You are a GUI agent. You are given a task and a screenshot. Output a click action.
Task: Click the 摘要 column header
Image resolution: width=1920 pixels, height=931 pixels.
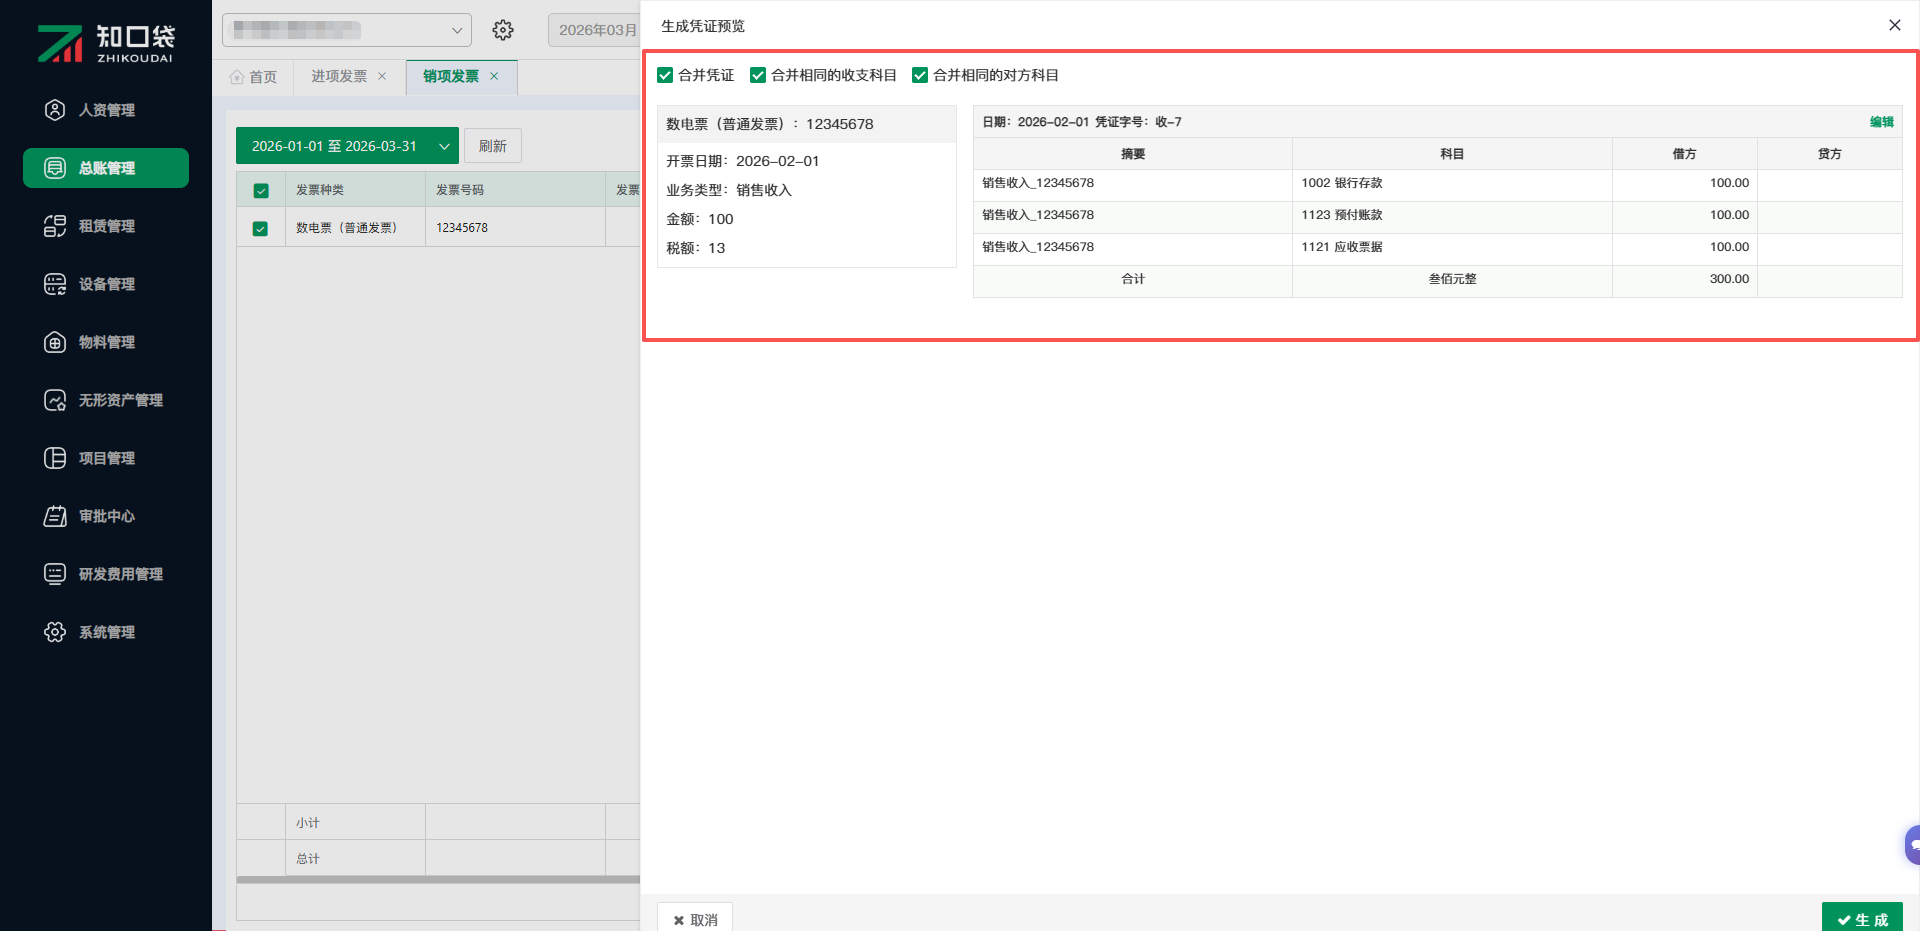[x=1133, y=154]
